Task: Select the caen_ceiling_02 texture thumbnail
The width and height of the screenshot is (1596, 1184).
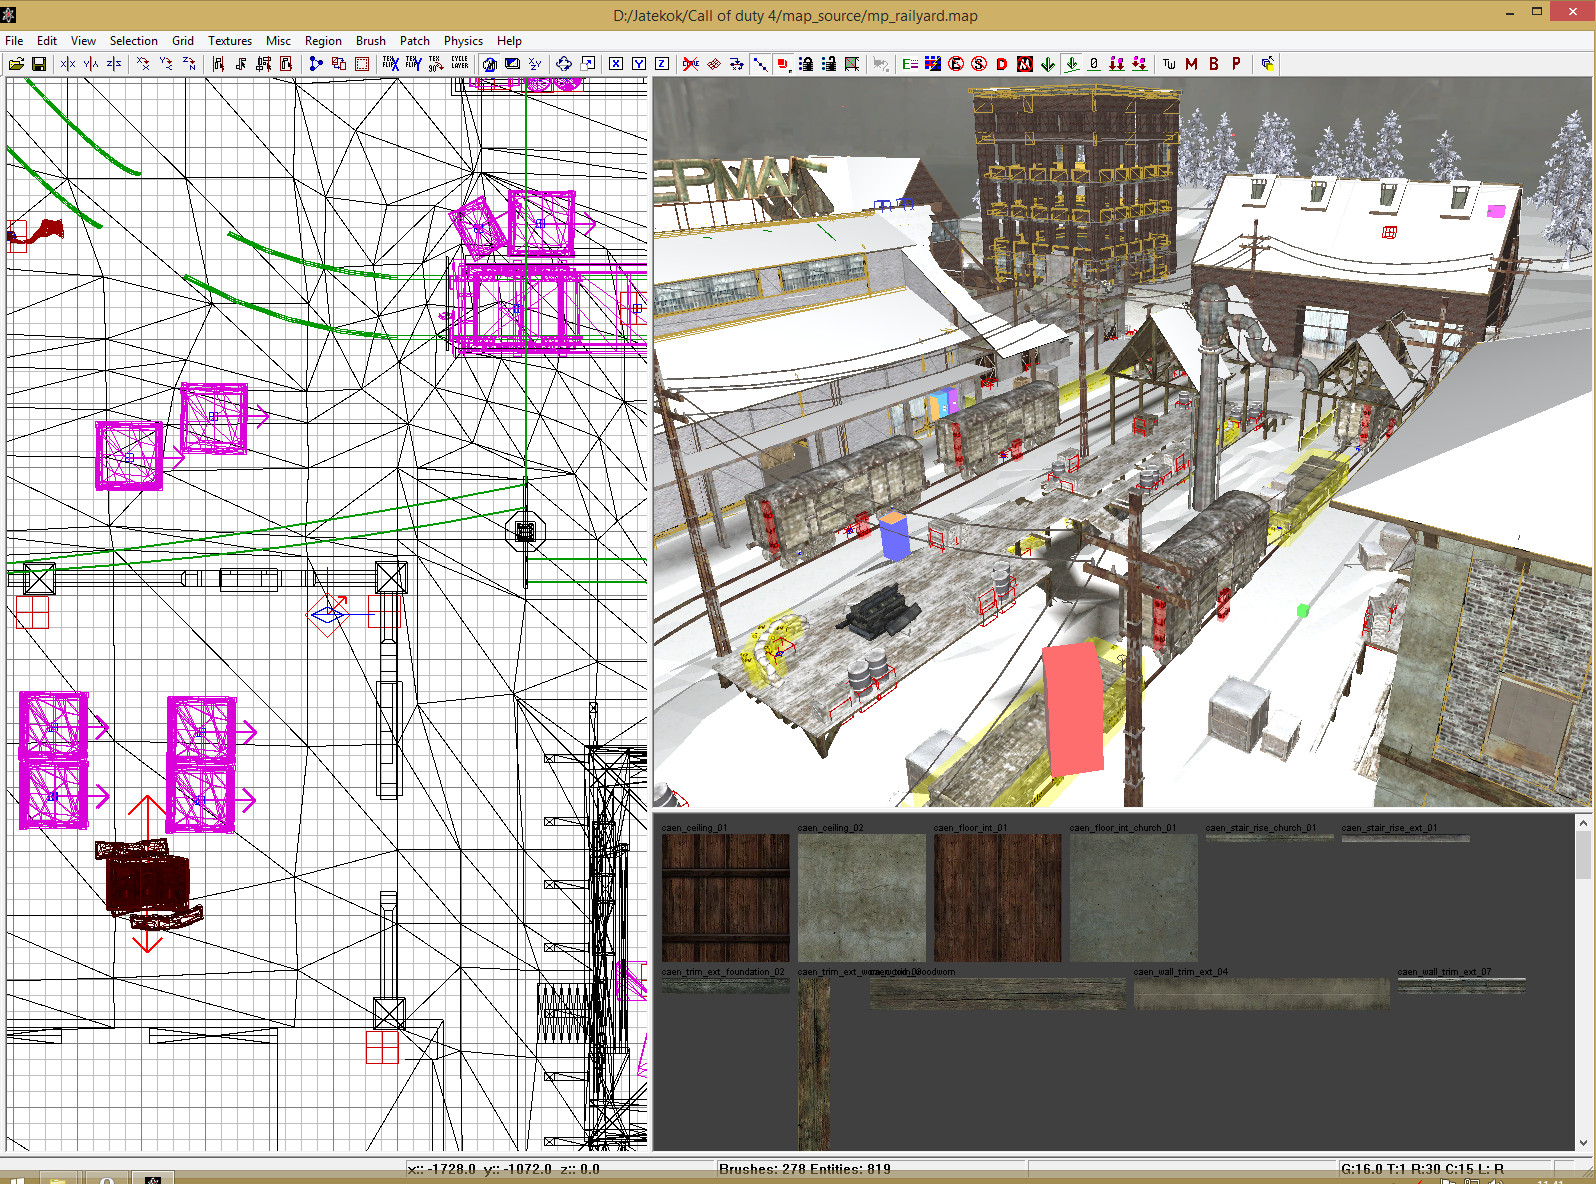Action: 862,898
